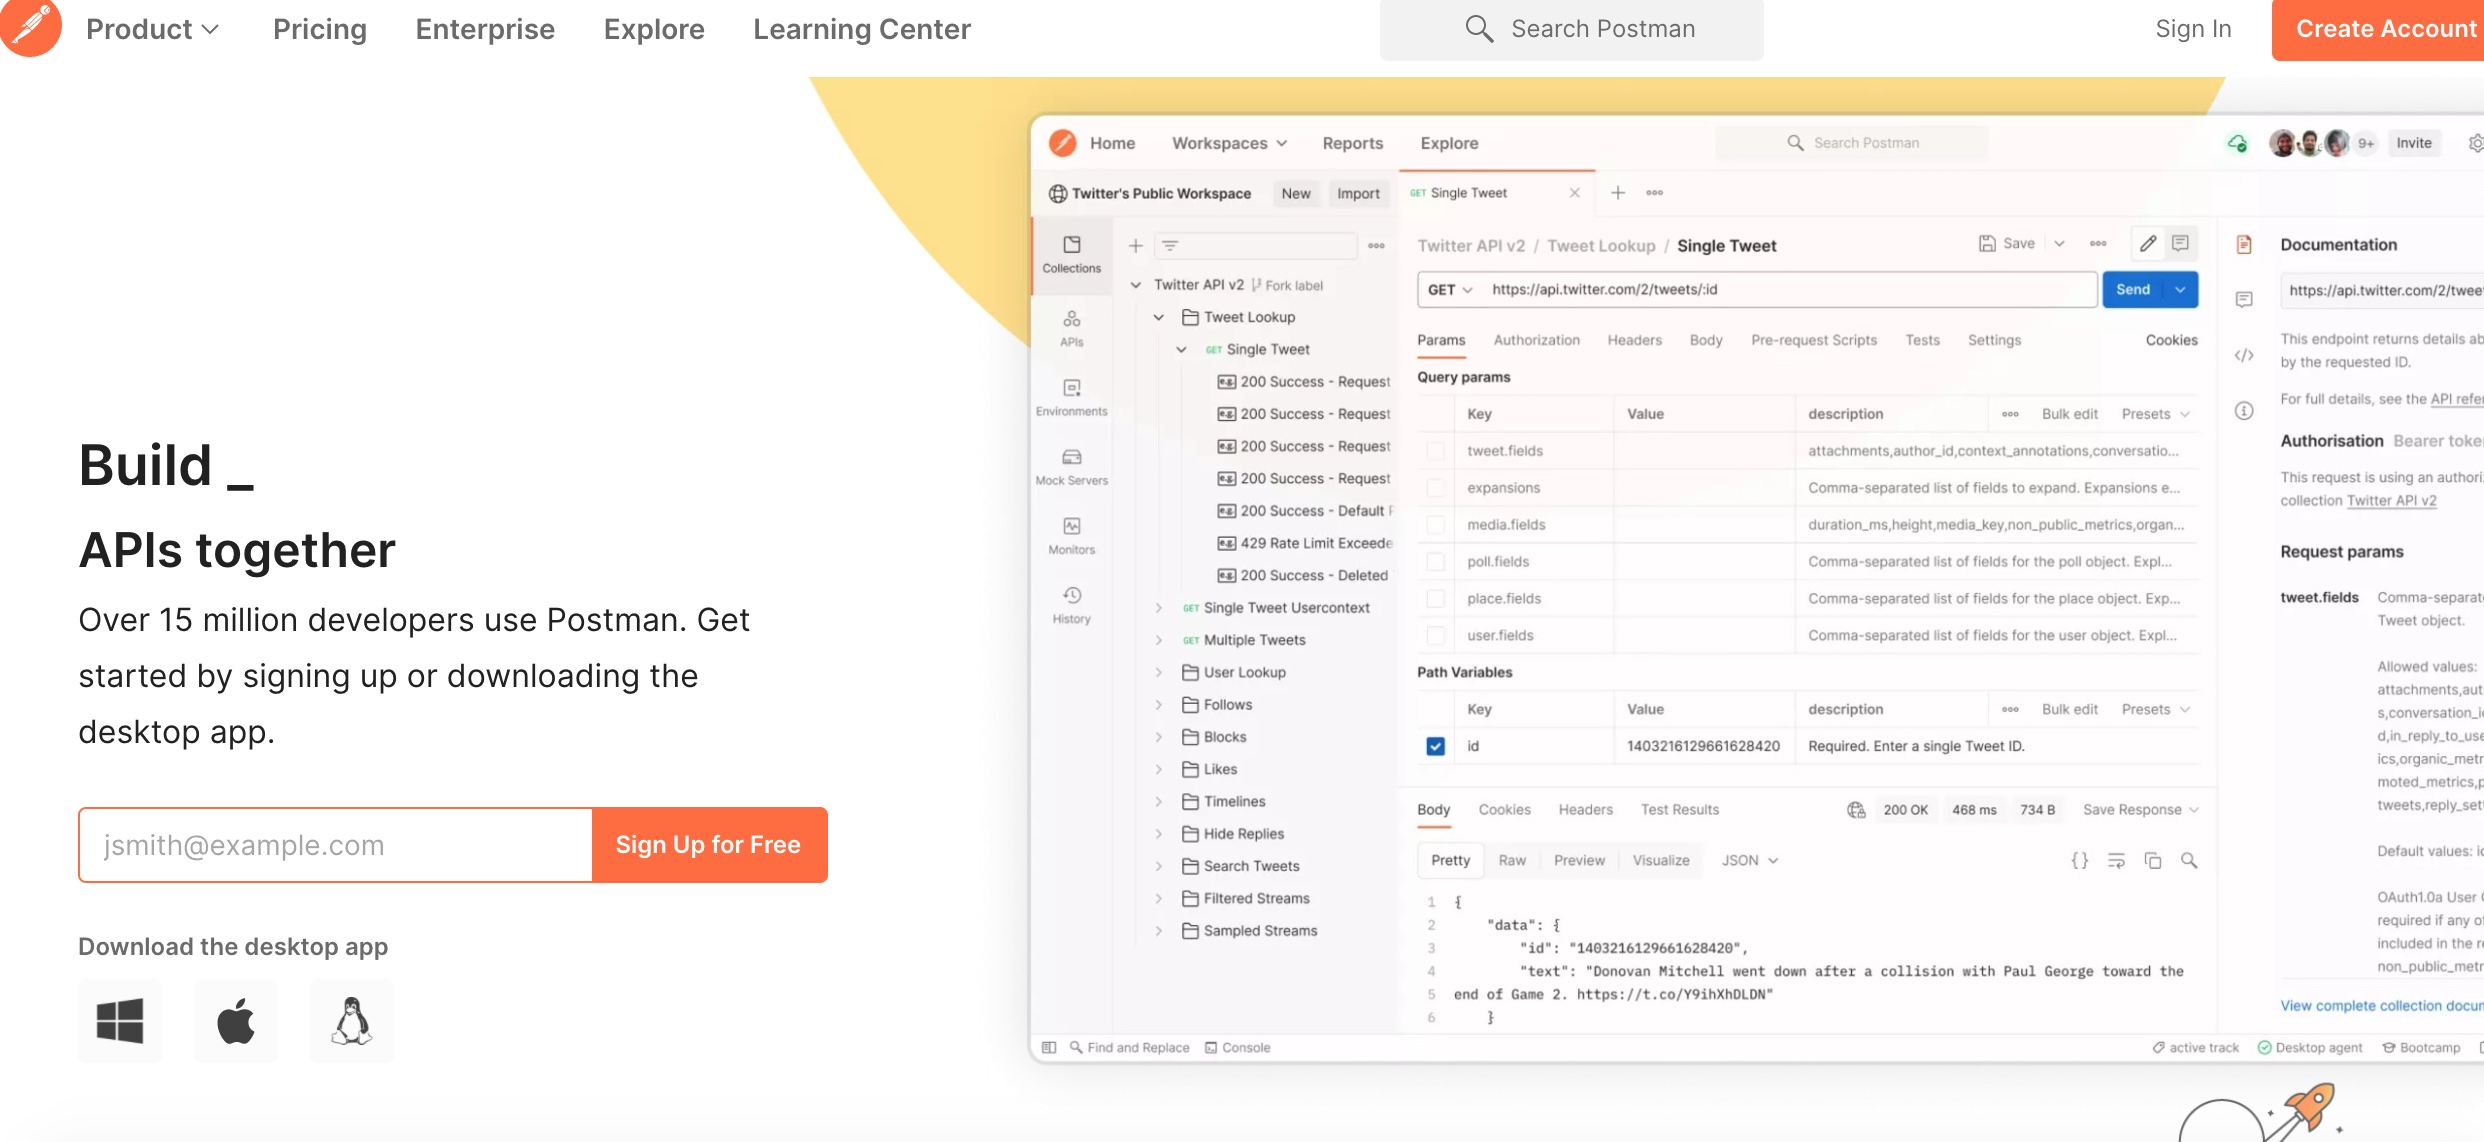The height and width of the screenshot is (1142, 2484).
Task: Click the beautify braces icon
Action: pos(2080,860)
